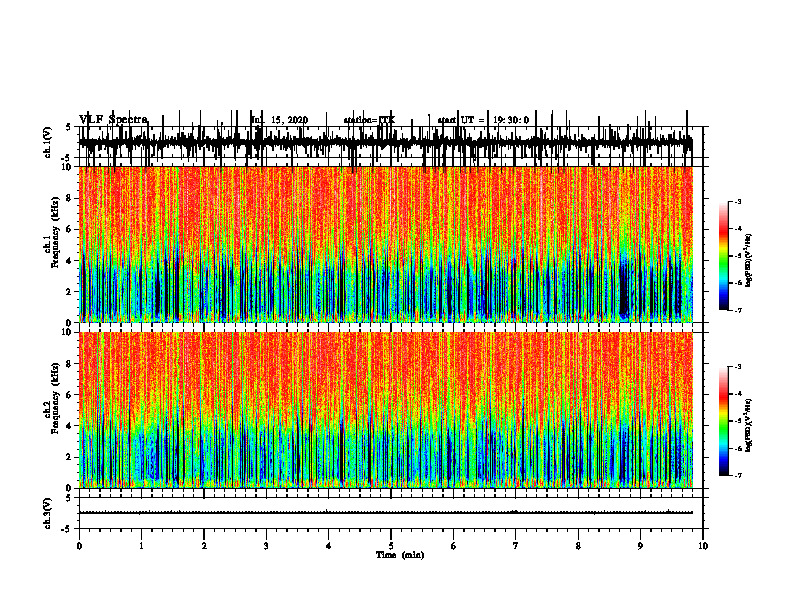
Task: Click the '3' minute tick label
Action: point(266,546)
